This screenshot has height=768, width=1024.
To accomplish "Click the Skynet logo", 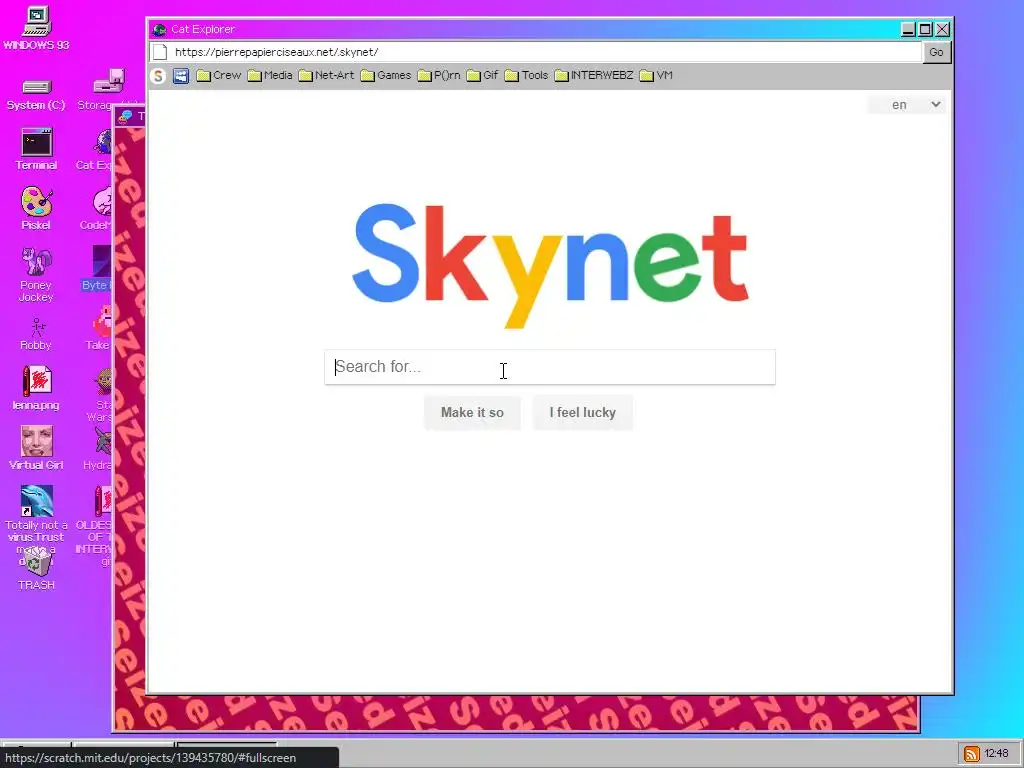I will tap(550, 264).
